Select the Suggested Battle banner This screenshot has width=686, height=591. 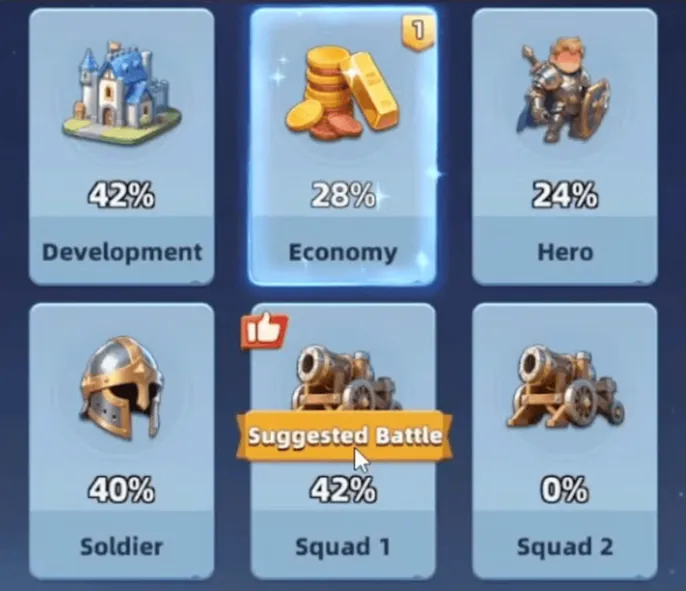coord(345,436)
